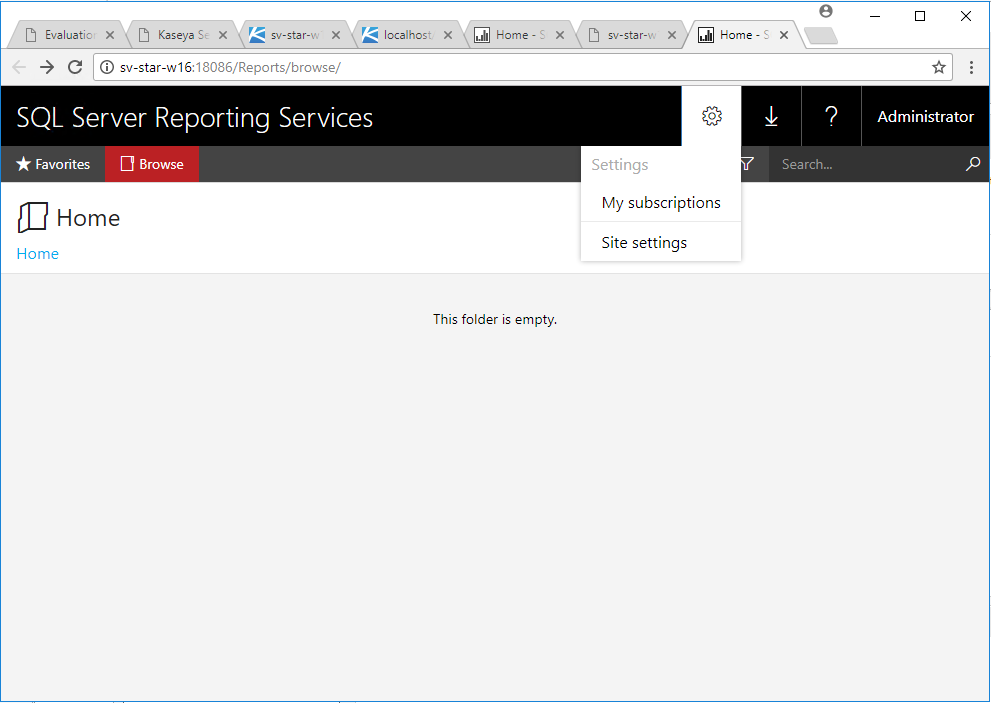Screen dimensions: 991x703
Task: Click the Home breadcrumb link
Action: pyautogui.click(x=38, y=254)
